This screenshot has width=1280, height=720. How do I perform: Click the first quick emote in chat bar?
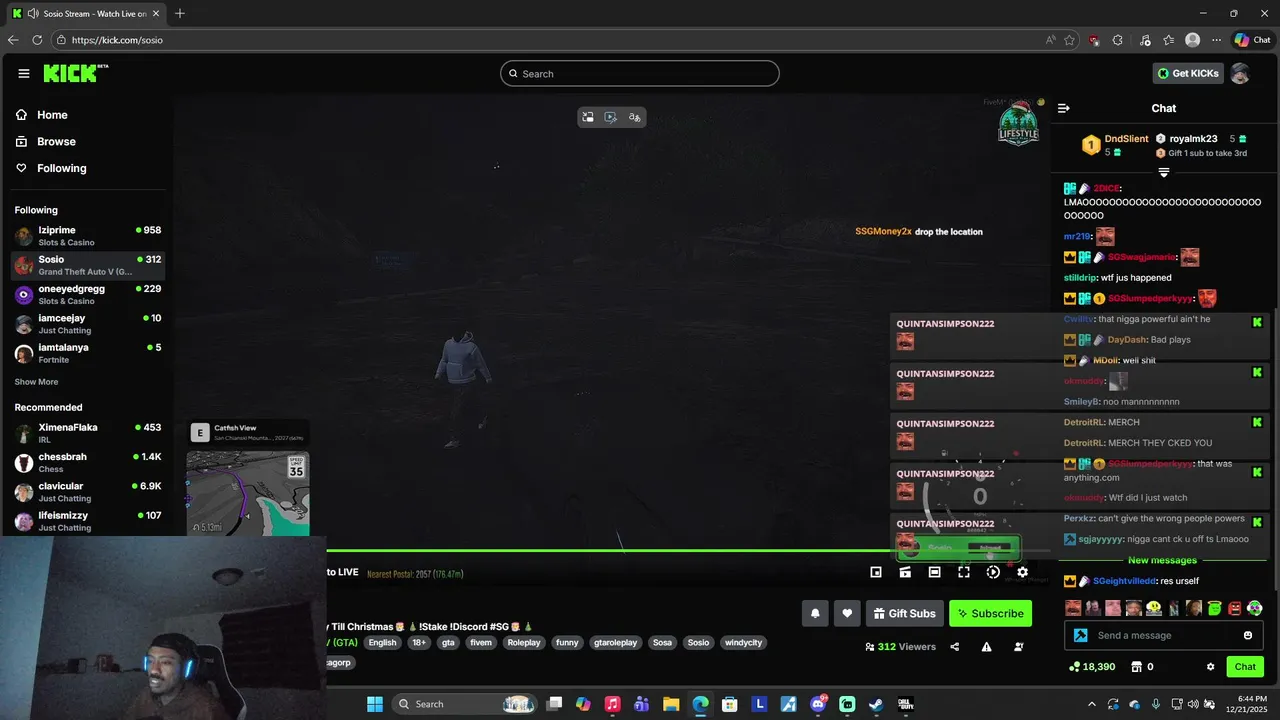(x=1073, y=608)
